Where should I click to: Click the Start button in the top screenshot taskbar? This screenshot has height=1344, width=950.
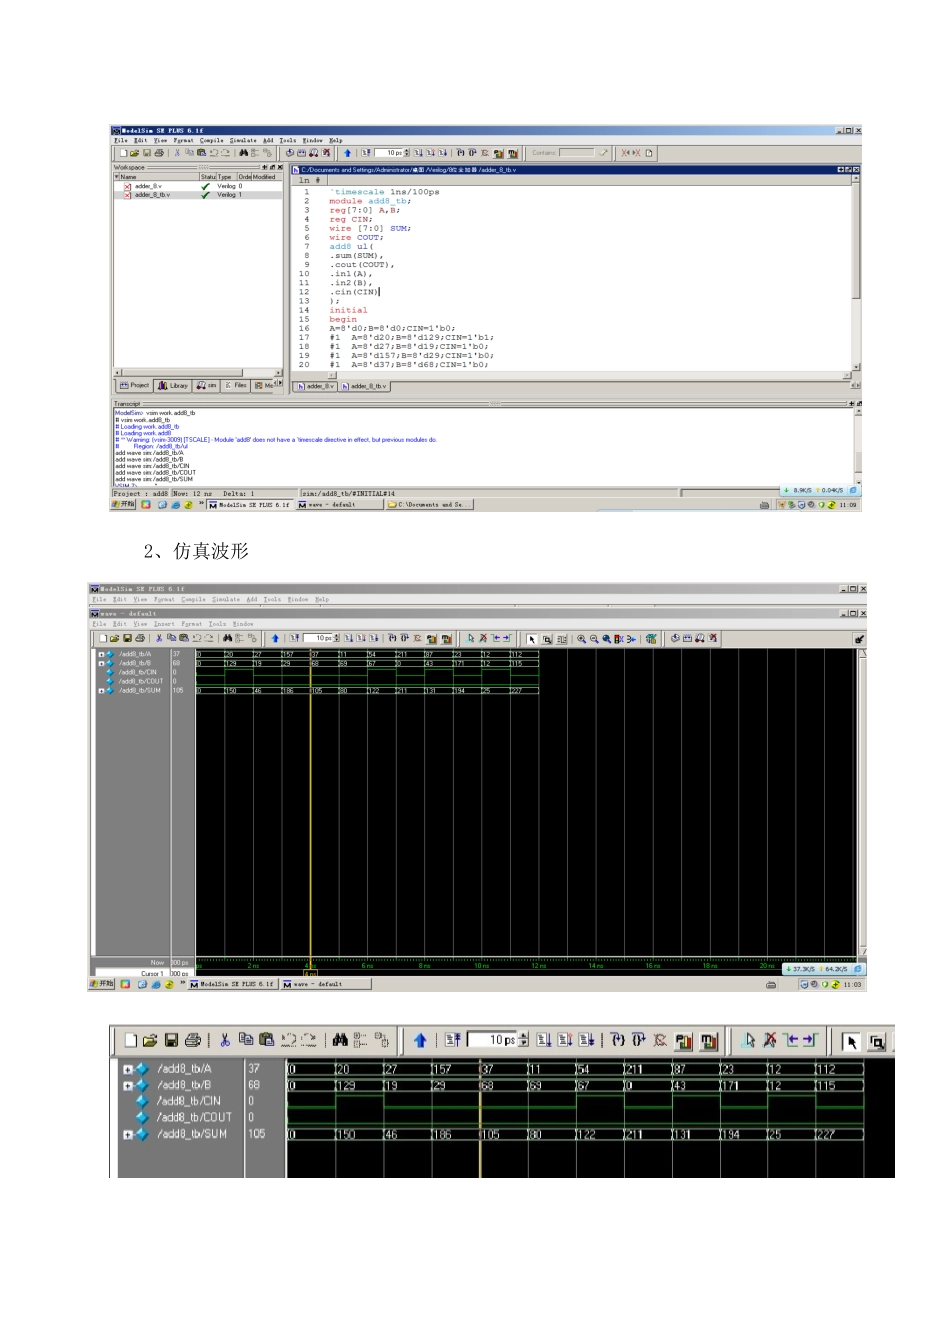point(124,505)
